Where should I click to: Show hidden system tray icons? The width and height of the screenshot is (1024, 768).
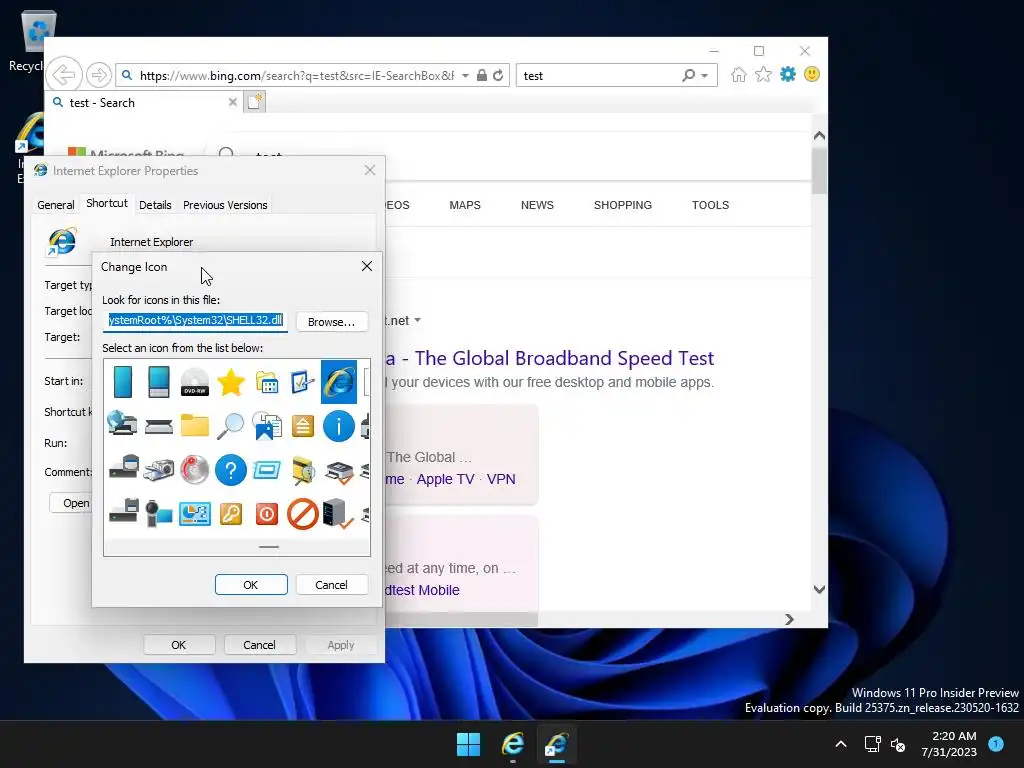(841, 744)
